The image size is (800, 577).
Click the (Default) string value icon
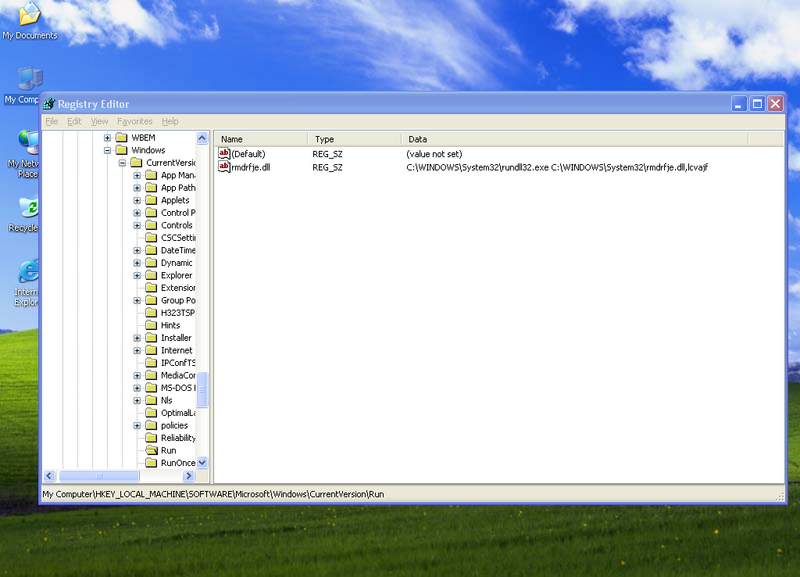(x=224, y=154)
